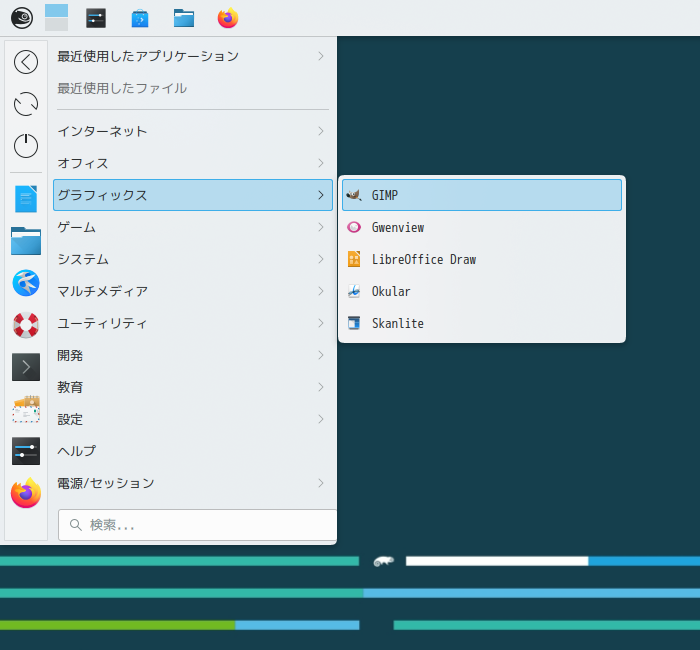700x650 pixels.
Task: Launch LibreOffice Draw from the submenu
Action: tap(482, 259)
